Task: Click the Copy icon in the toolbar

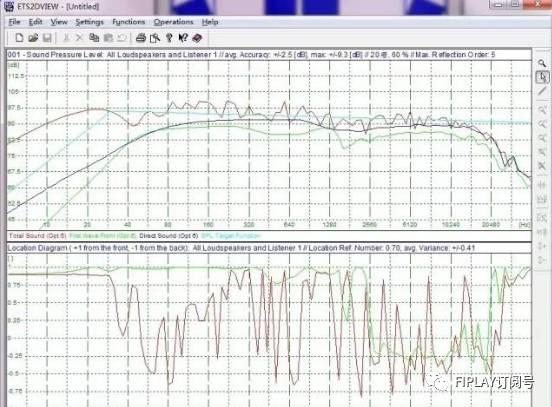Action: point(94,38)
